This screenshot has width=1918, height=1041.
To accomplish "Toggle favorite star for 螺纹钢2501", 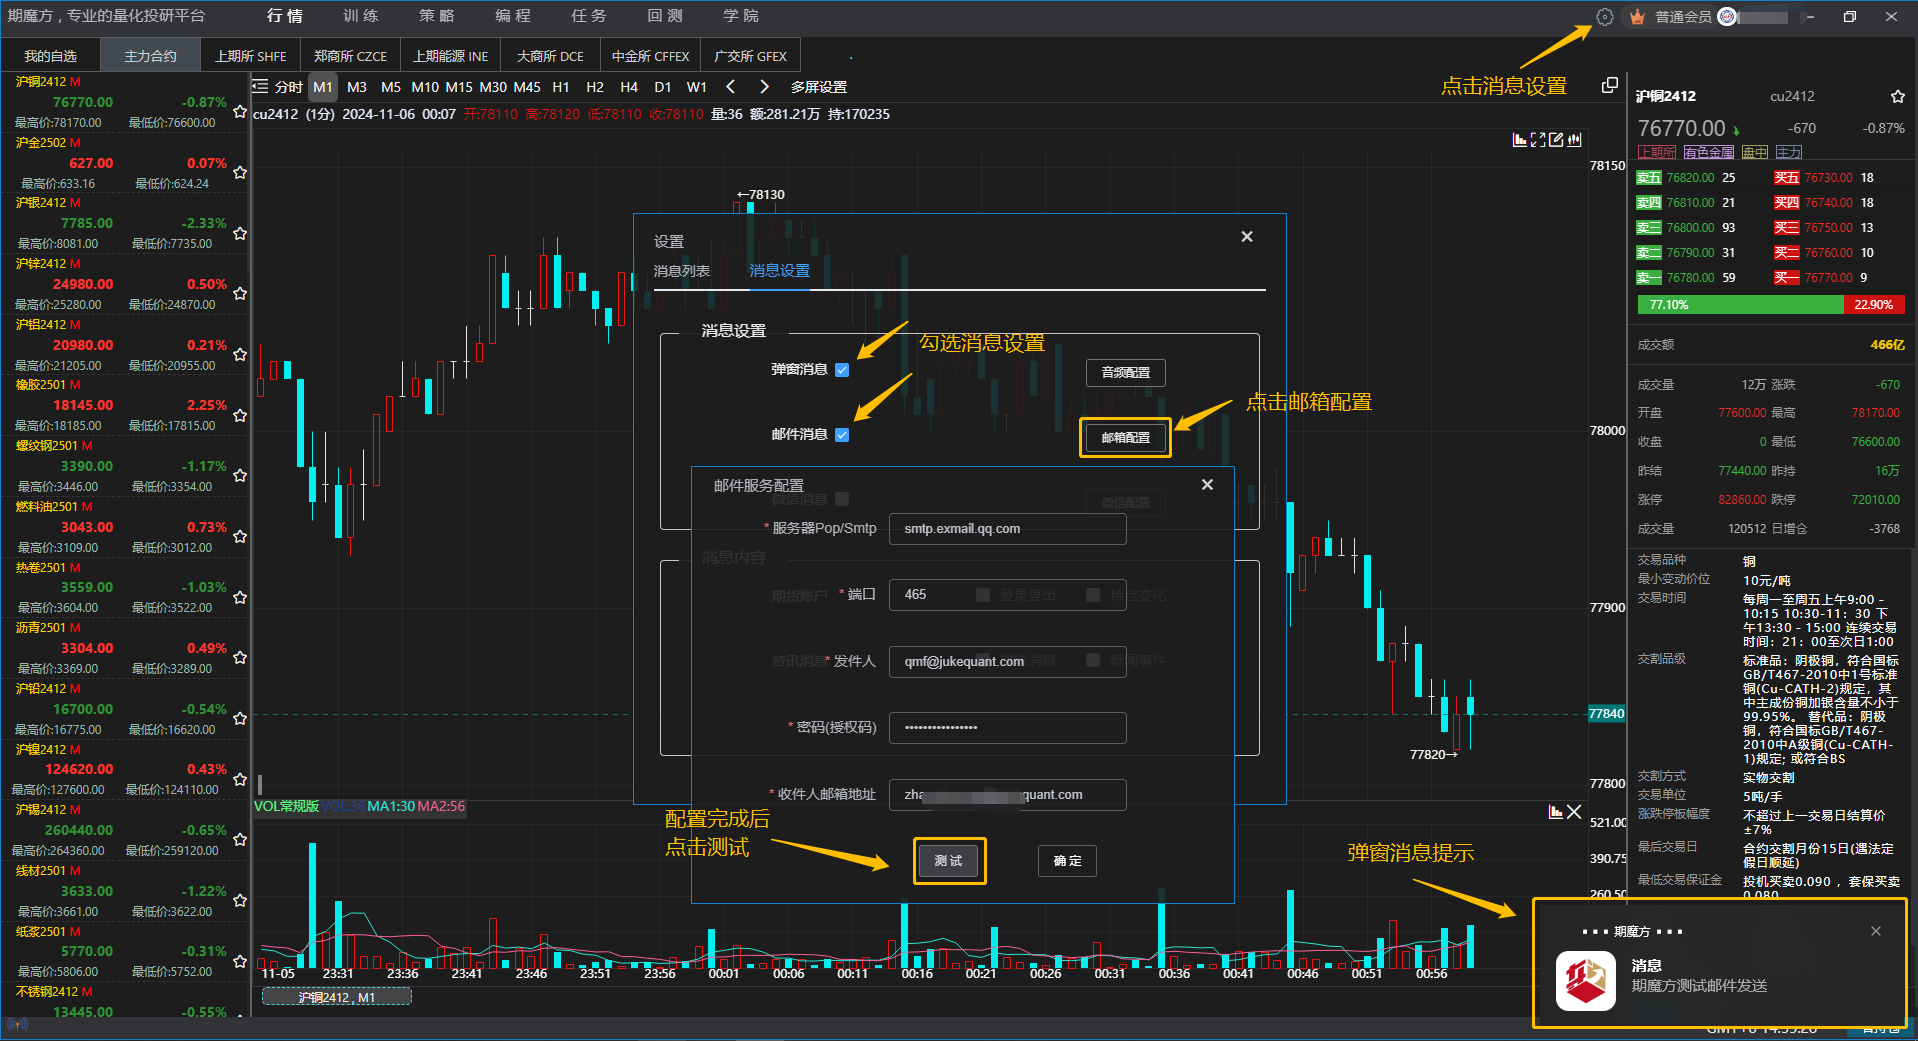I will 240,476.
